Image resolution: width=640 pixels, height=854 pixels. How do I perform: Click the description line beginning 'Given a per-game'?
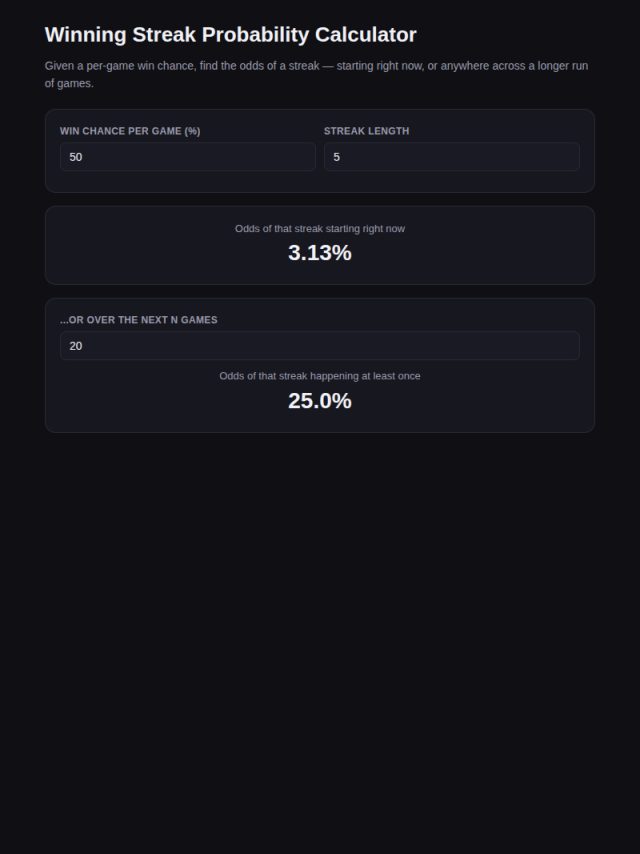click(316, 66)
